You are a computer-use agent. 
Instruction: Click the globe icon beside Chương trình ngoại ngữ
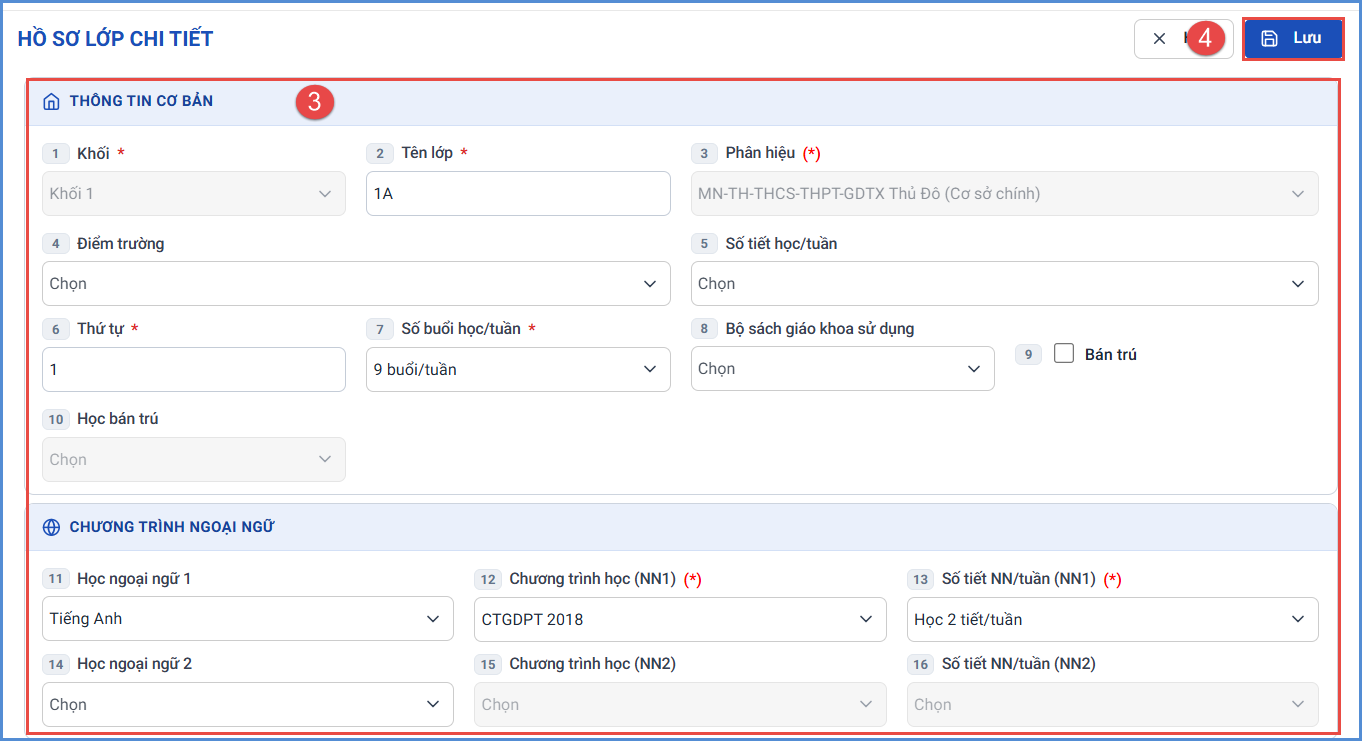click(x=51, y=527)
